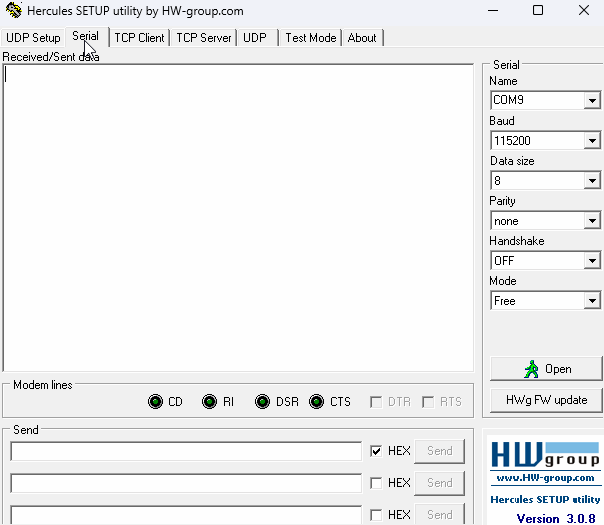The height and width of the screenshot is (525, 604).
Task: Enable HEX checkbox for third send line
Action: 376,515
